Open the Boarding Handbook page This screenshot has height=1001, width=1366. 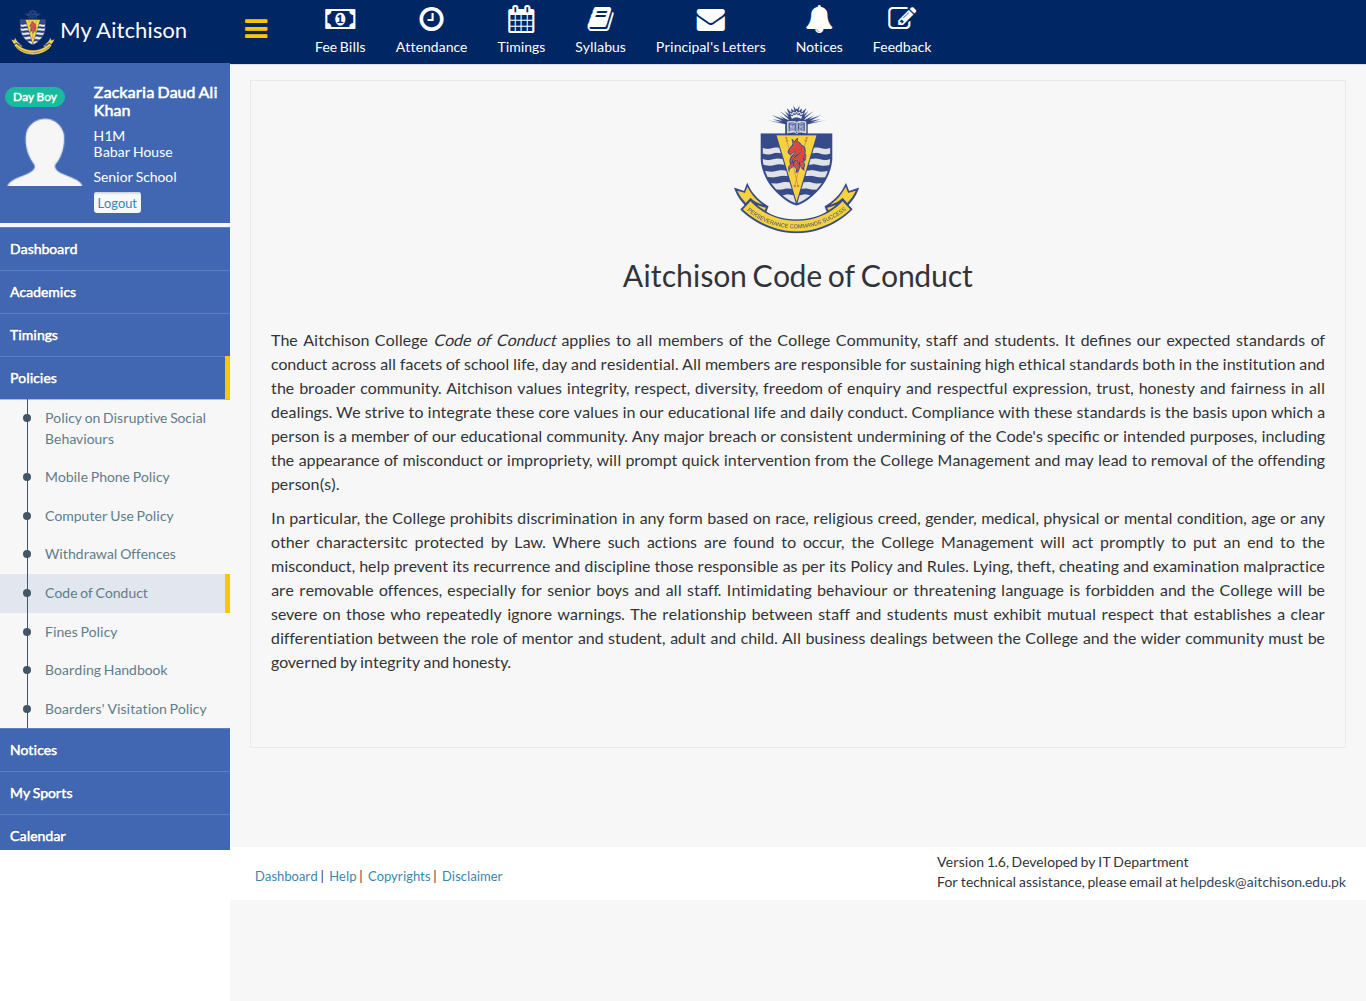pos(106,670)
